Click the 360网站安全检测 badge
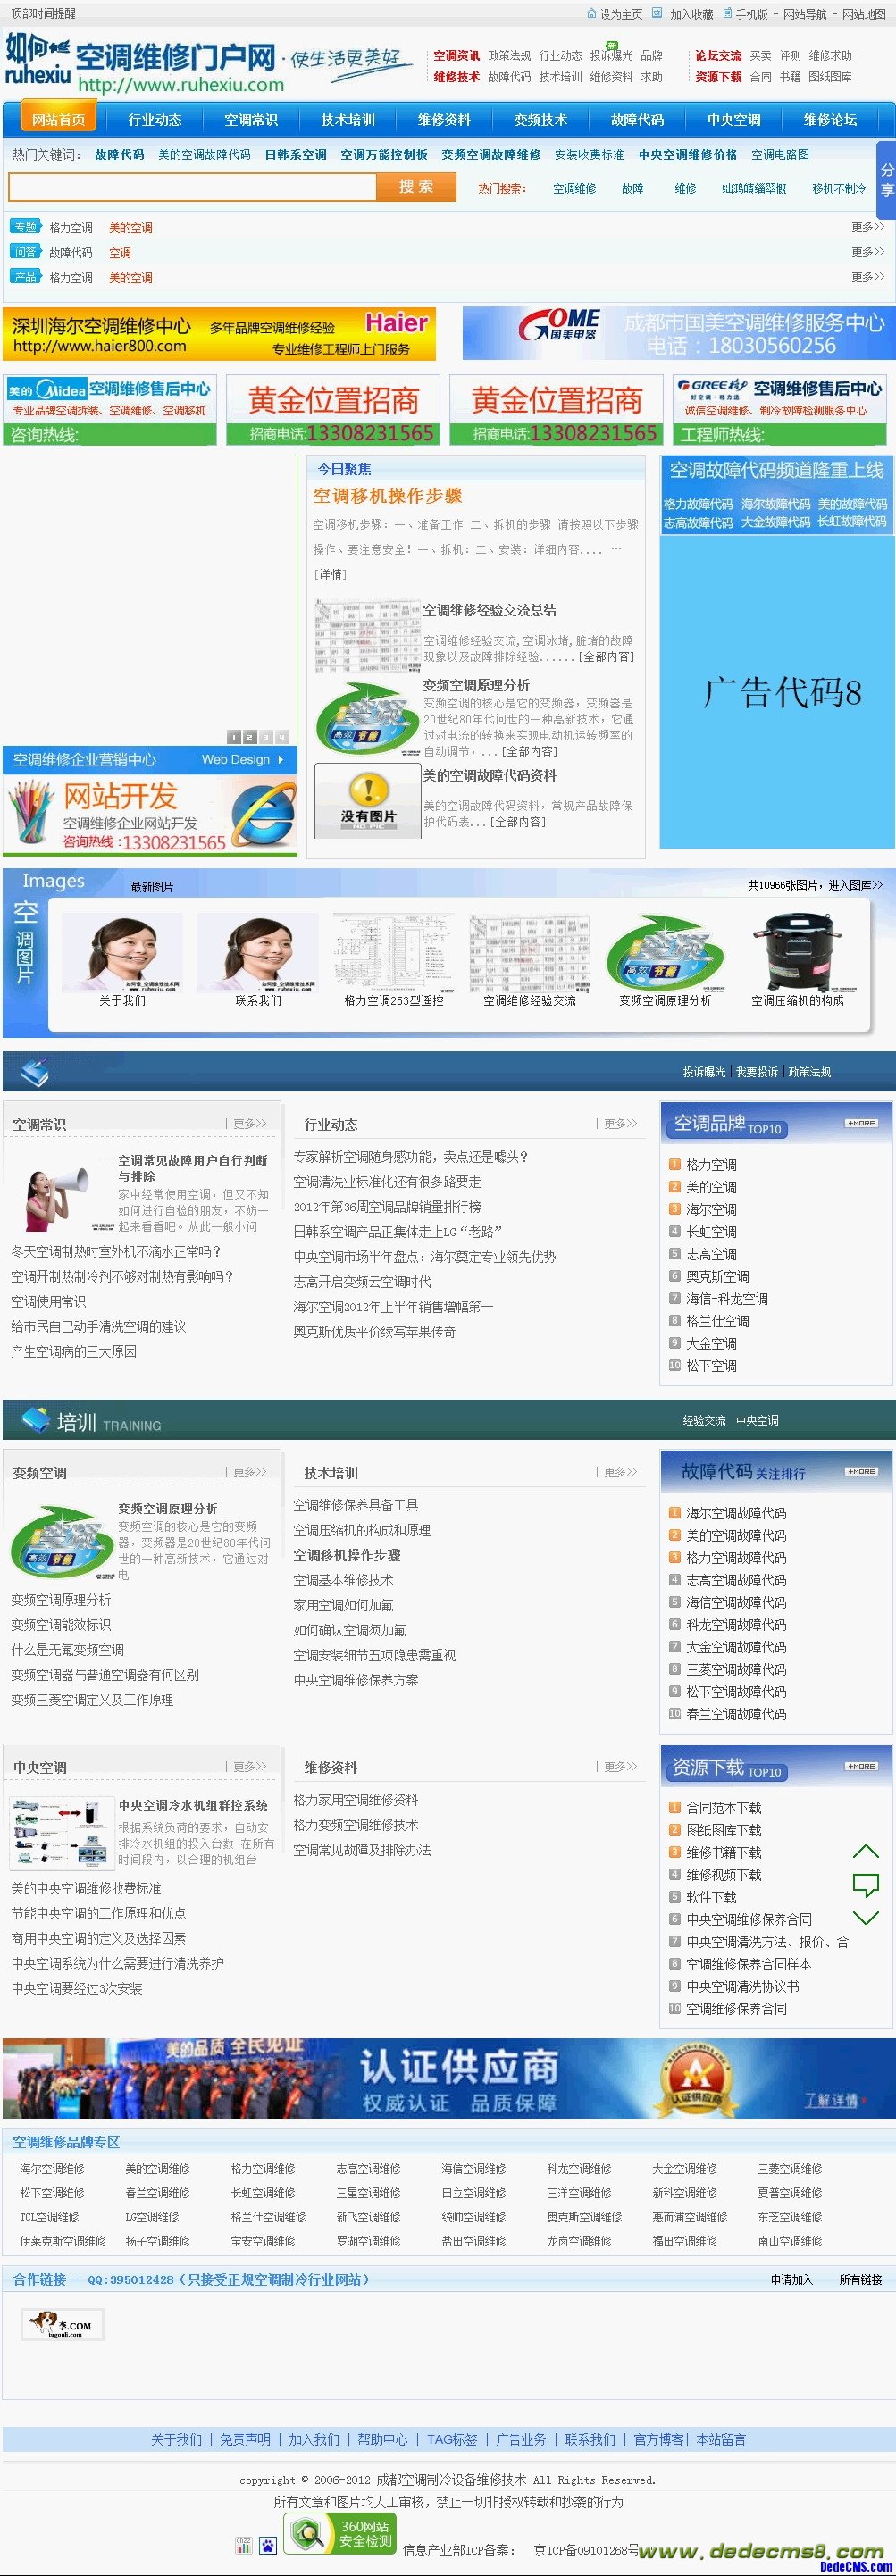This screenshot has height=2576, width=896. (x=342, y=2534)
